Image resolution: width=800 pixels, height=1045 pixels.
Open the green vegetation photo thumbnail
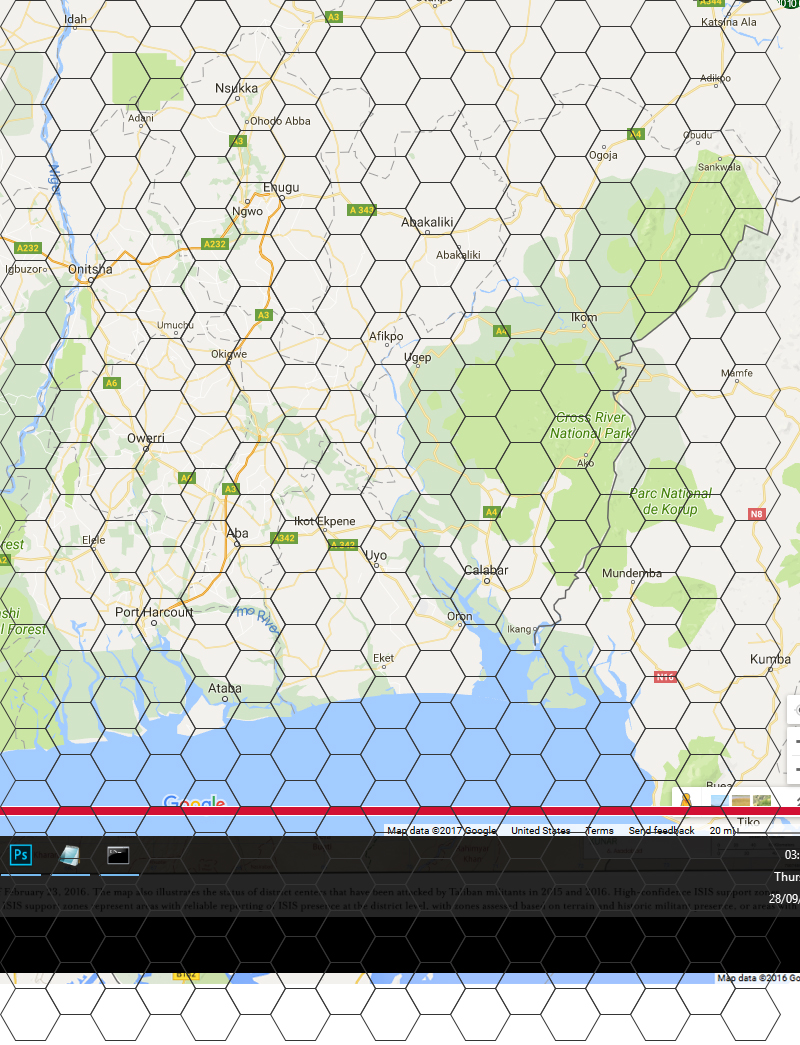tap(762, 800)
